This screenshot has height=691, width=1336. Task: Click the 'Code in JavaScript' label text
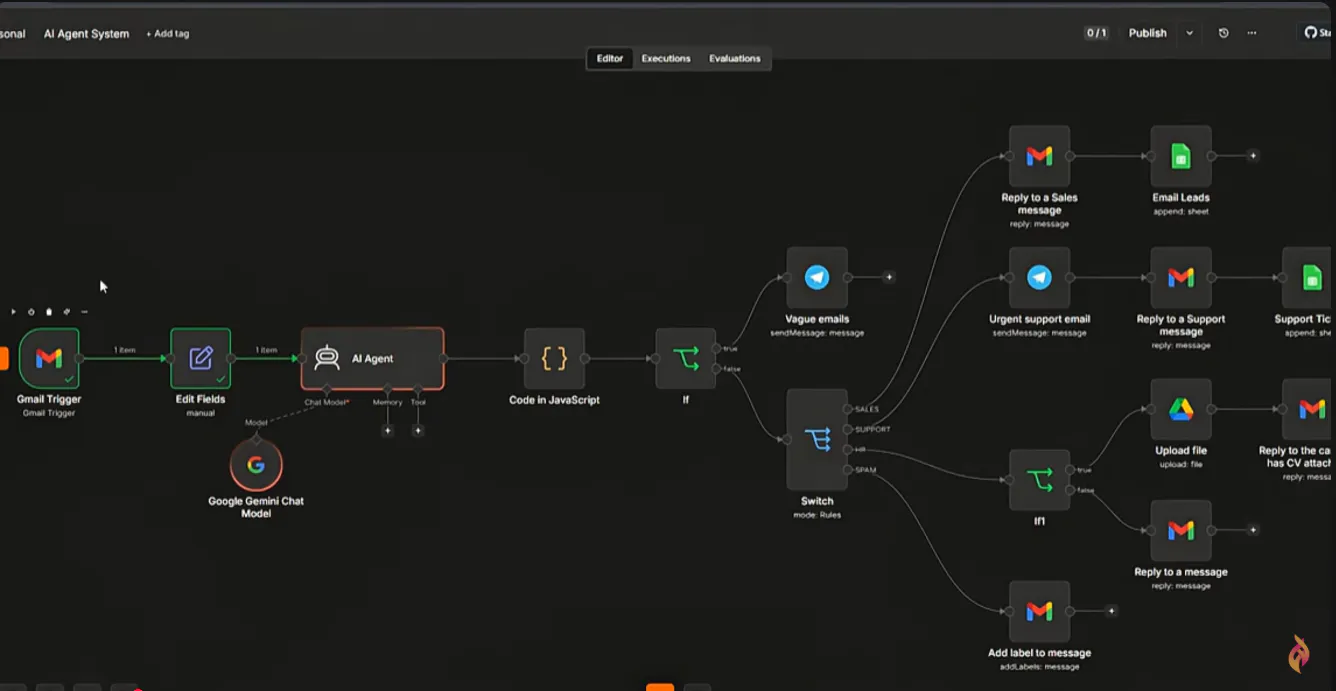pyautogui.click(x=554, y=400)
